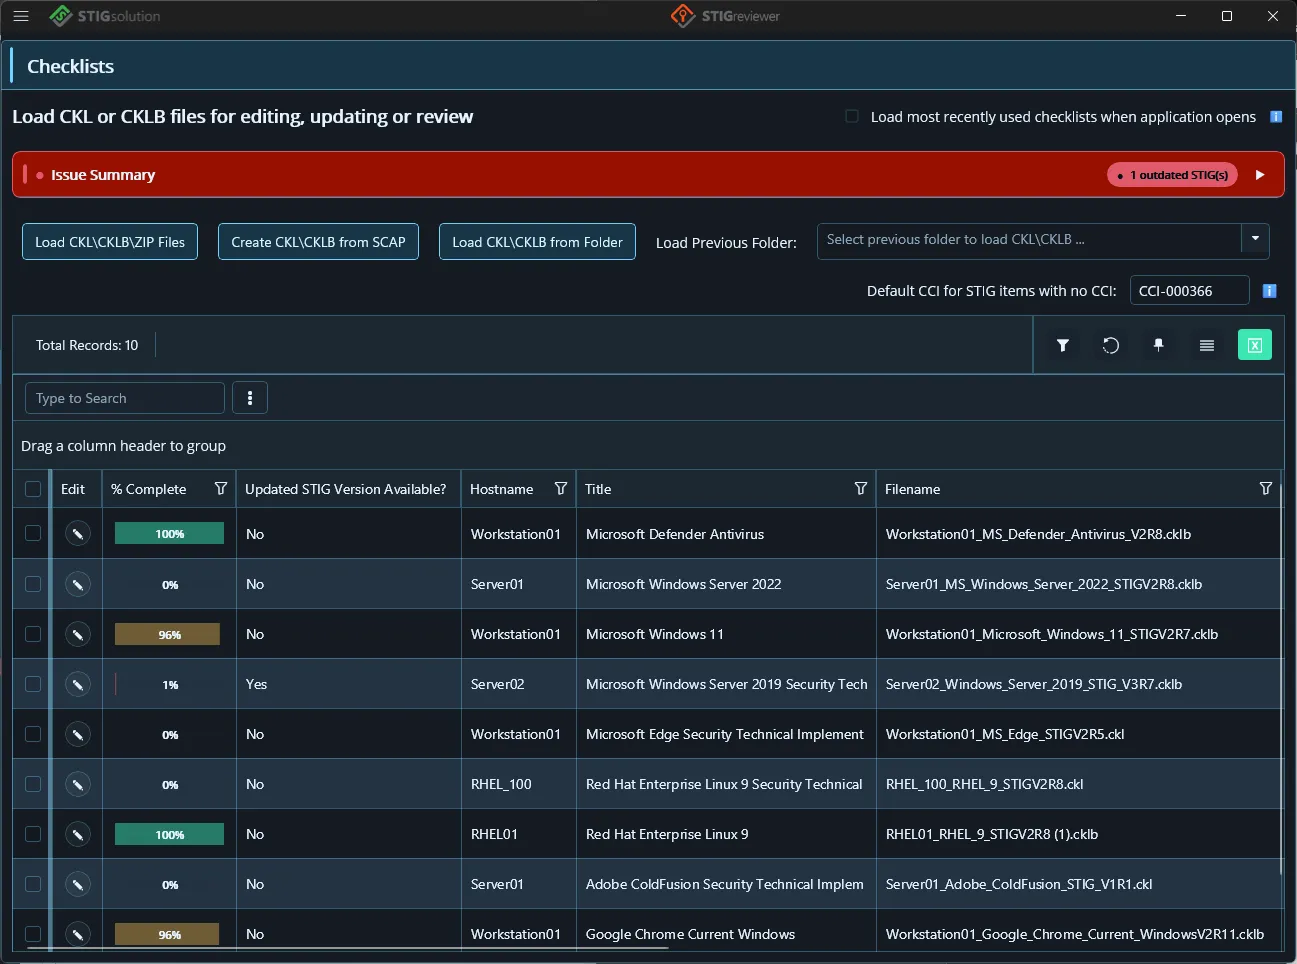1297x964 pixels.
Task: Click Load CKL\CKLB from Folder
Action: [x=537, y=242]
